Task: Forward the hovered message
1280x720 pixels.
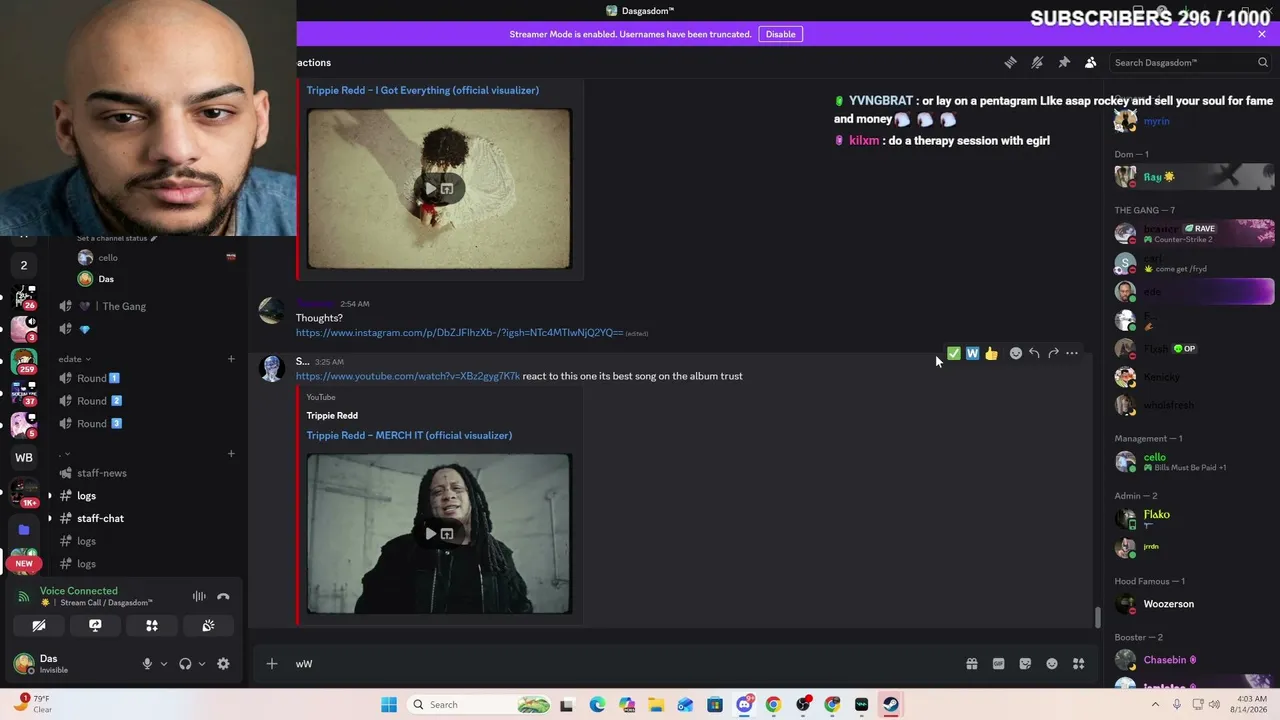Action: click(x=1053, y=353)
